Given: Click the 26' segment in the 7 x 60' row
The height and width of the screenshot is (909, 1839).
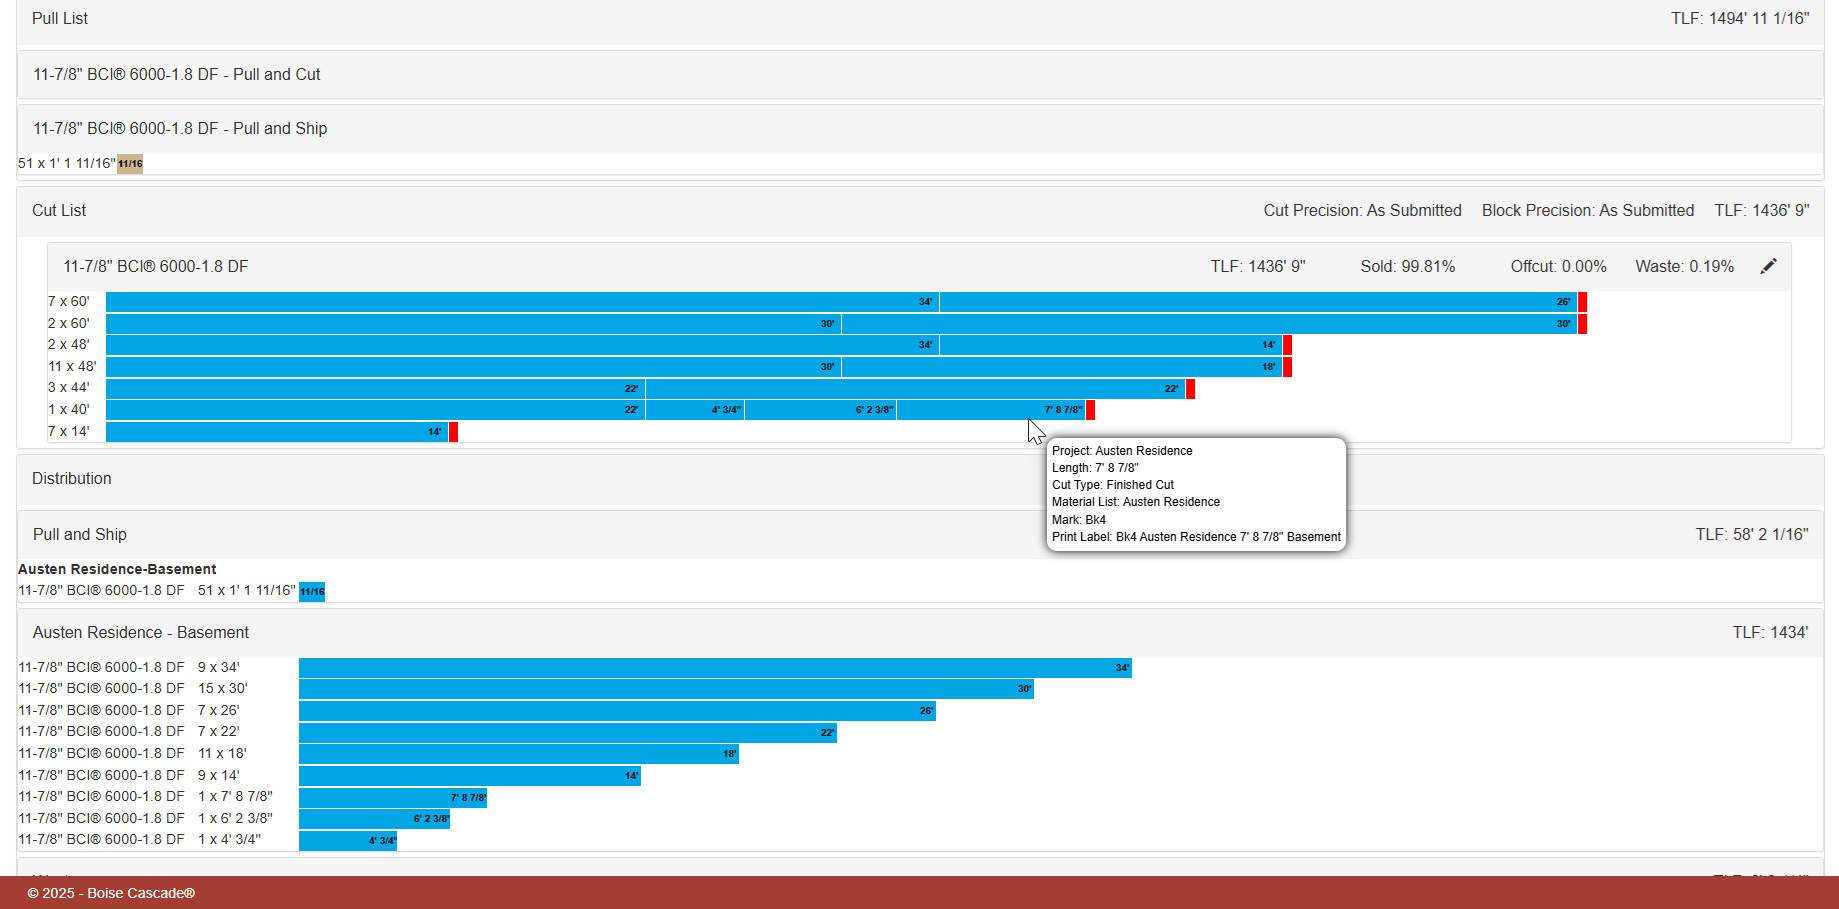Looking at the screenshot, I should point(1258,302).
